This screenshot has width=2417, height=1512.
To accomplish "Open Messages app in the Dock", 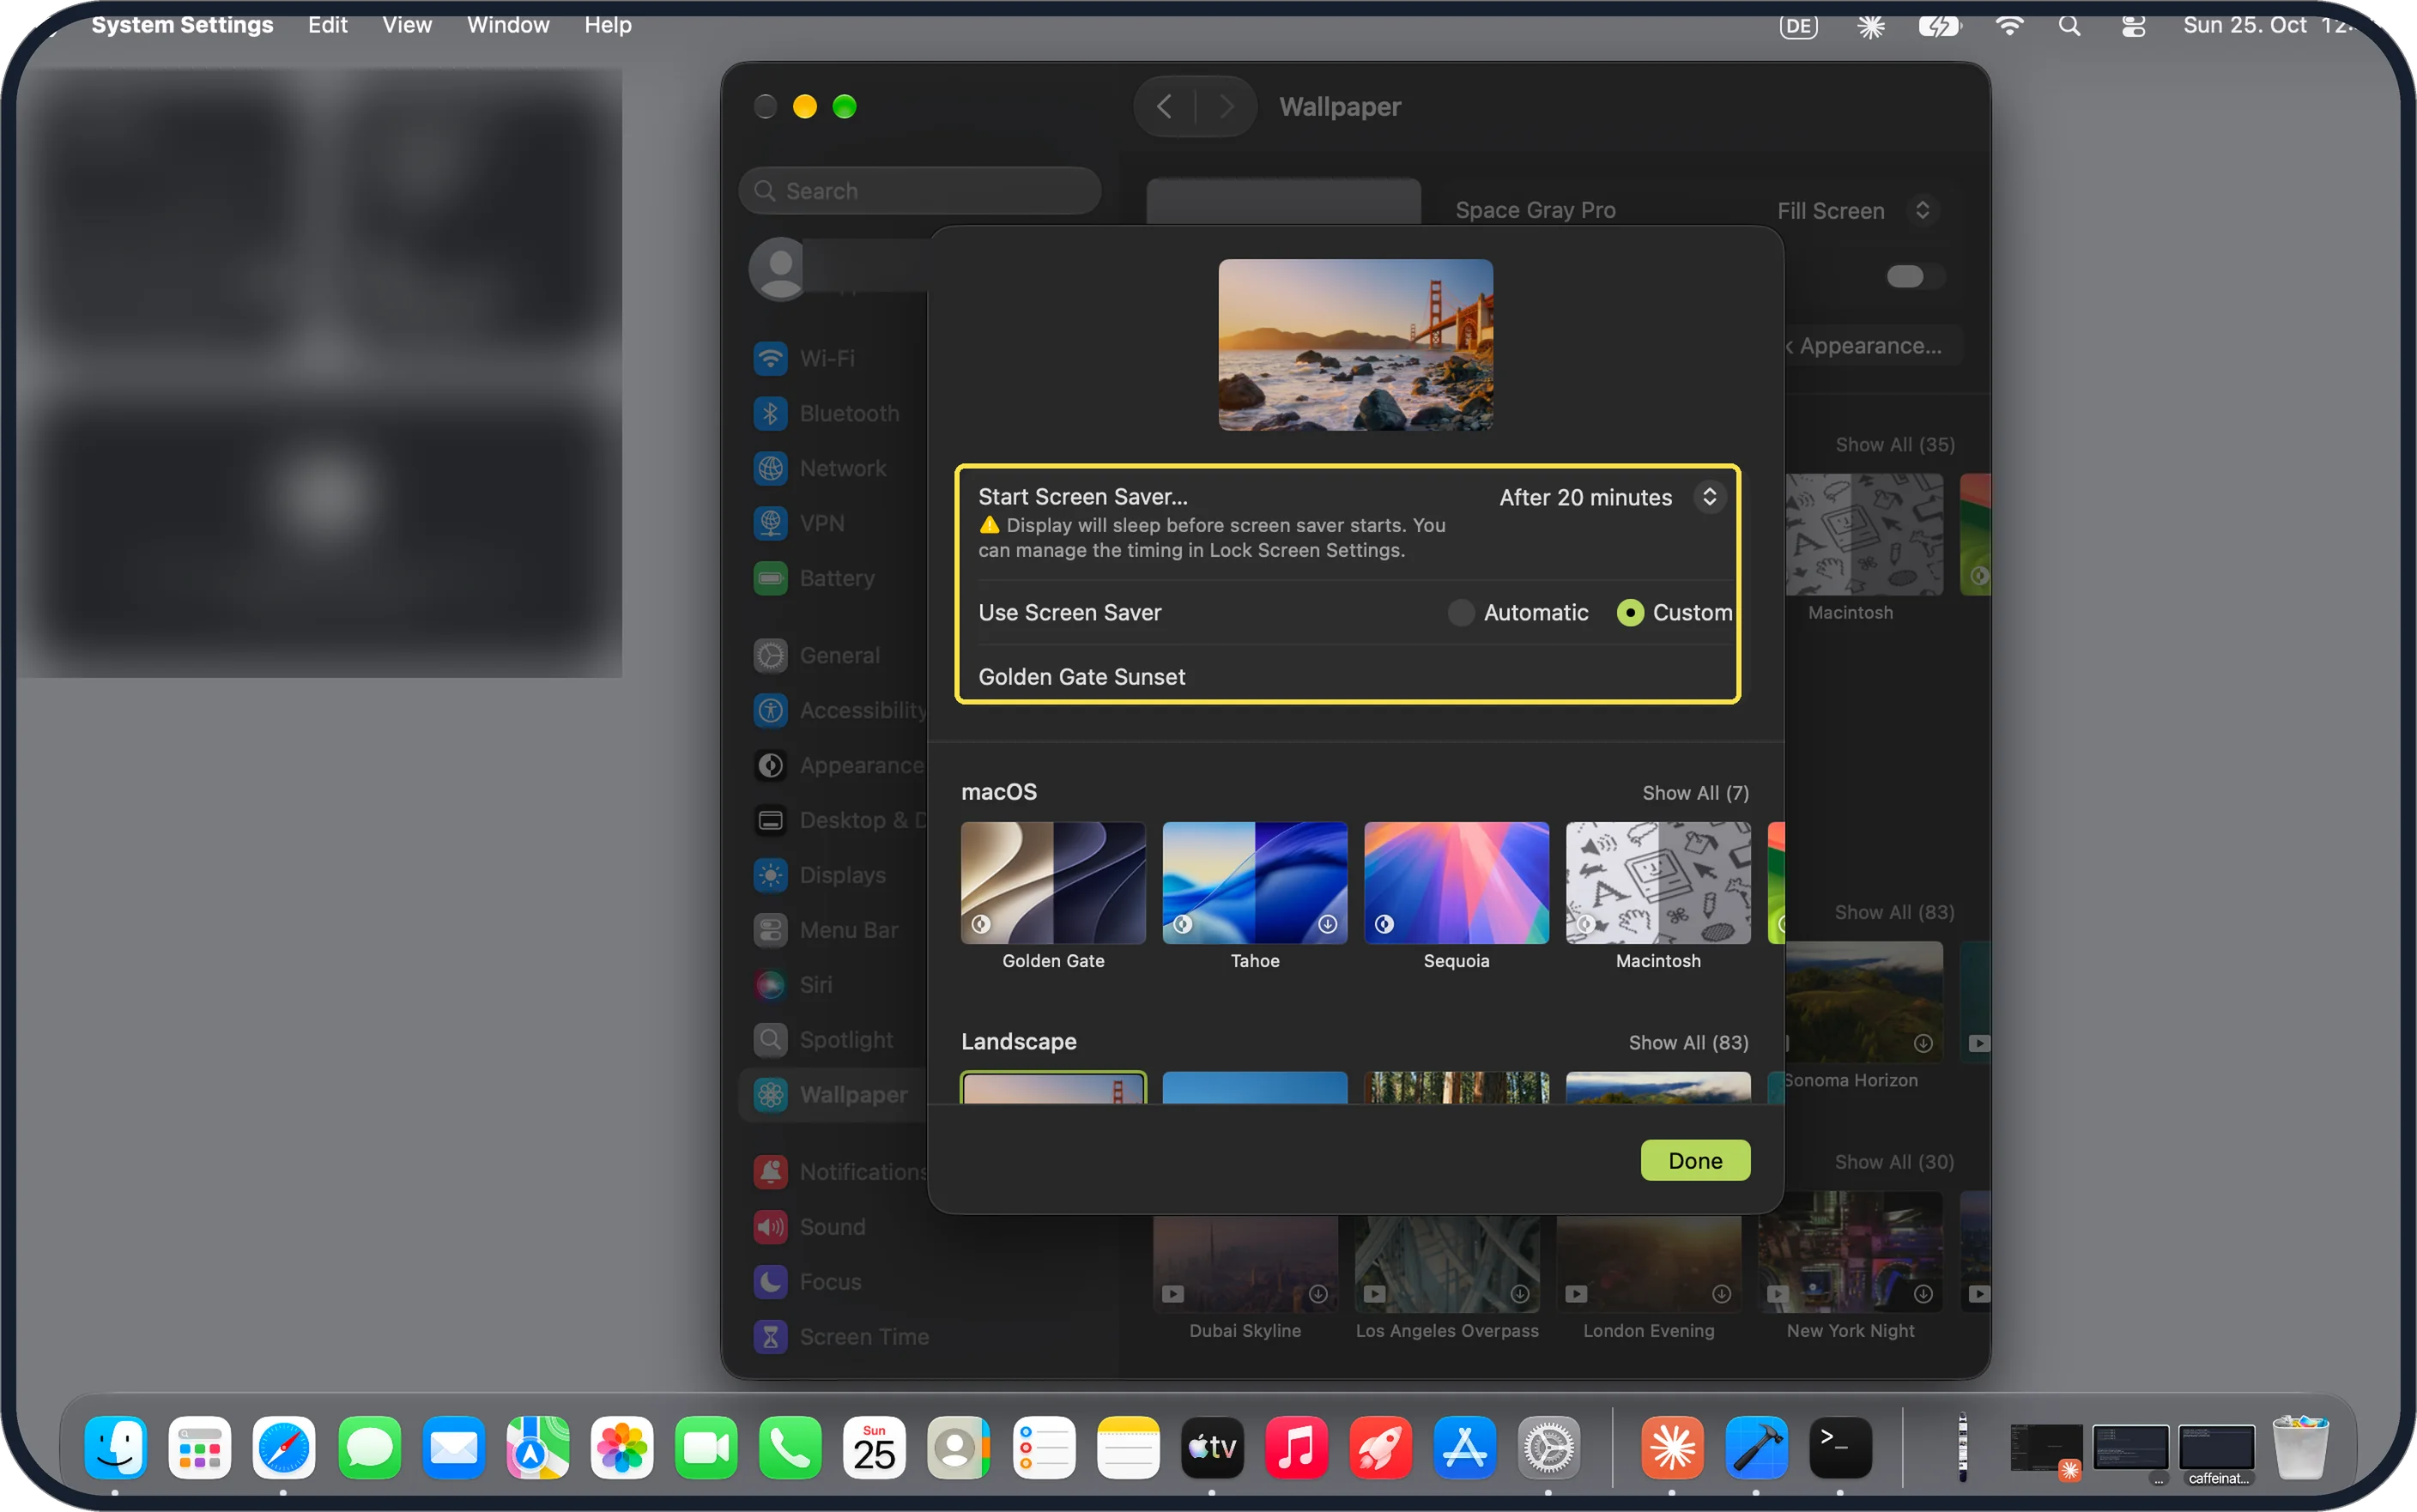I will [369, 1447].
